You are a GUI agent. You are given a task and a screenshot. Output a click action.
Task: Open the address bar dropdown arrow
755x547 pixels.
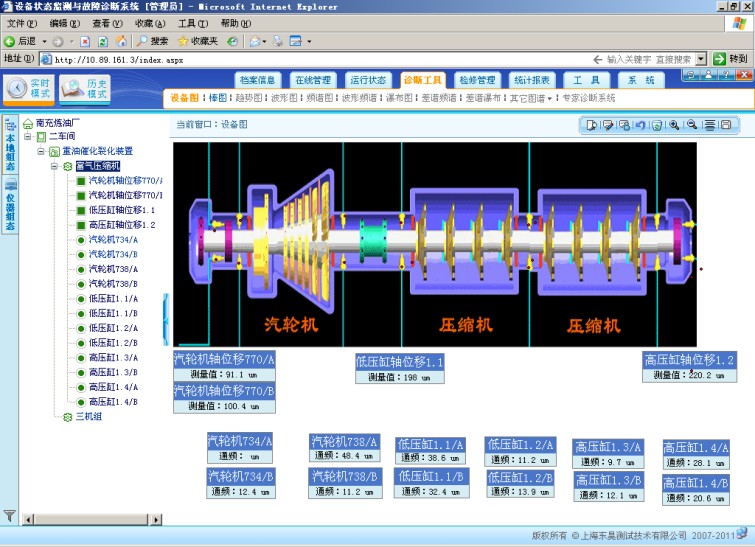point(701,59)
